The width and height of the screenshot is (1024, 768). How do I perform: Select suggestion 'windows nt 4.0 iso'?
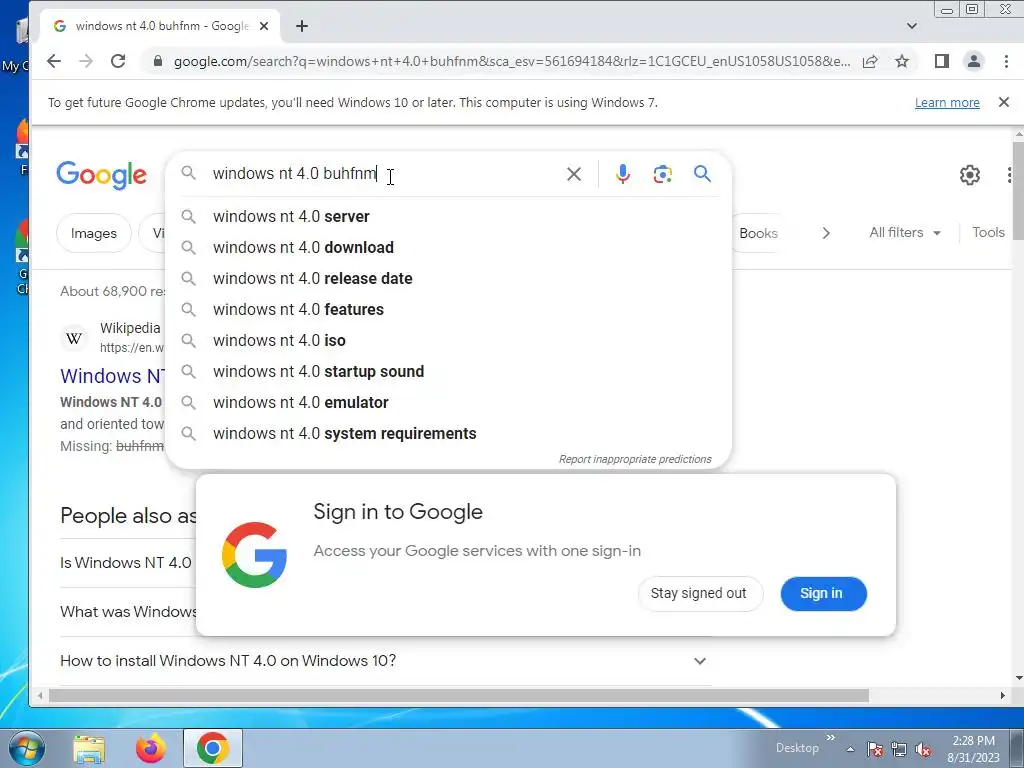click(x=448, y=340)
